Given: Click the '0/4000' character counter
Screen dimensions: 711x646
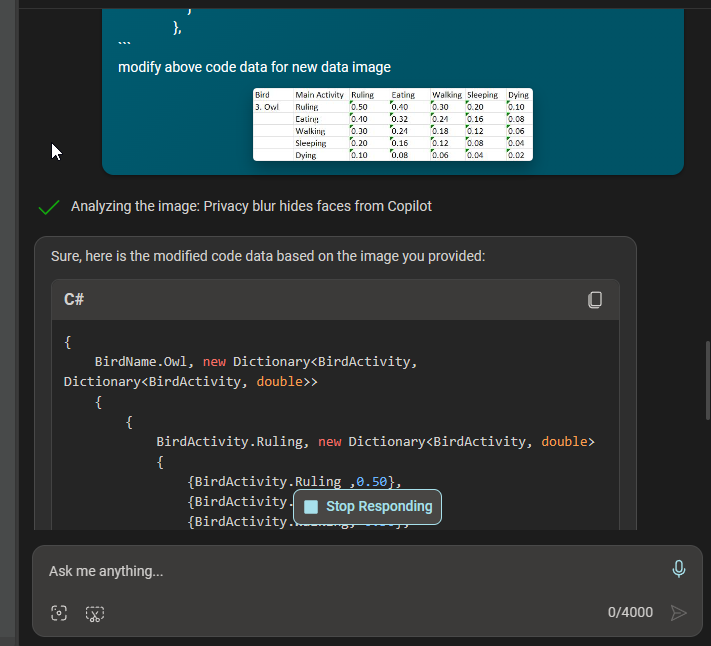Looking at the screenshot, I should pyautogui.click(x=630, y=612).
